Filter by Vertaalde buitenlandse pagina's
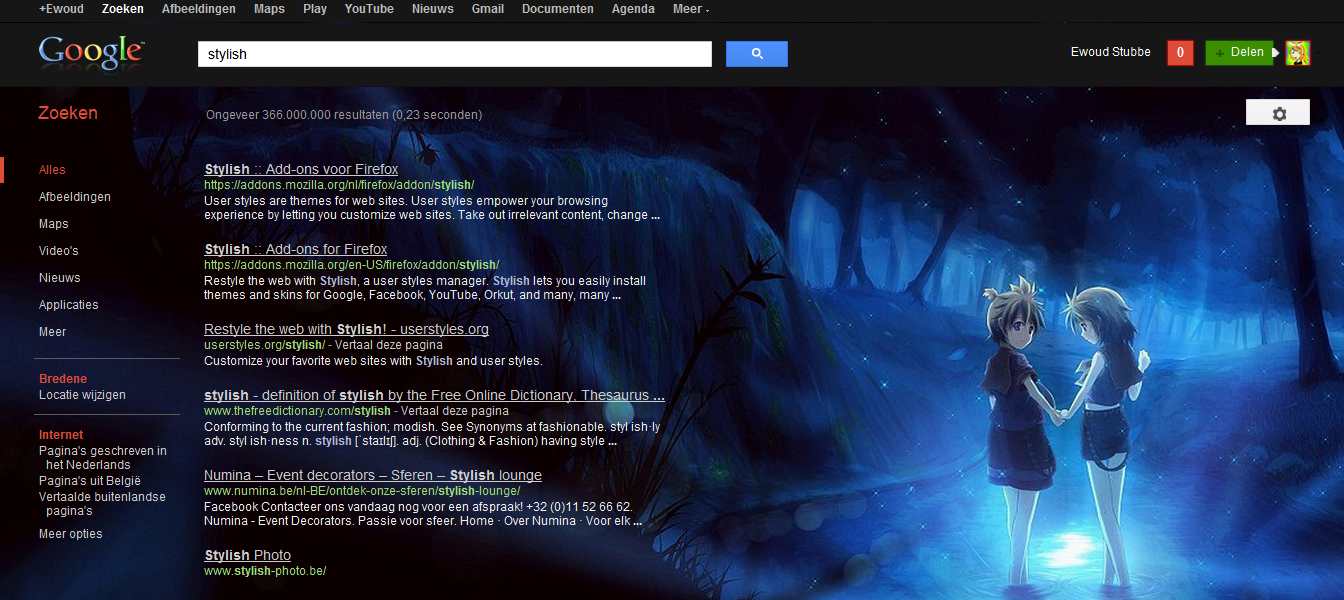This screenshot has width=1344, height=600. [102, 504]
